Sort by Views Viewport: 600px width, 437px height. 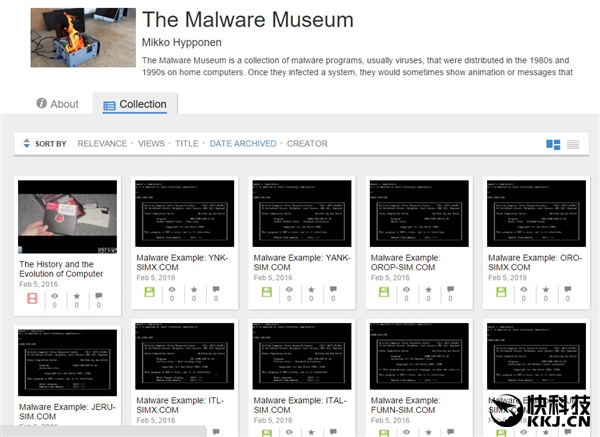point(151,143)
